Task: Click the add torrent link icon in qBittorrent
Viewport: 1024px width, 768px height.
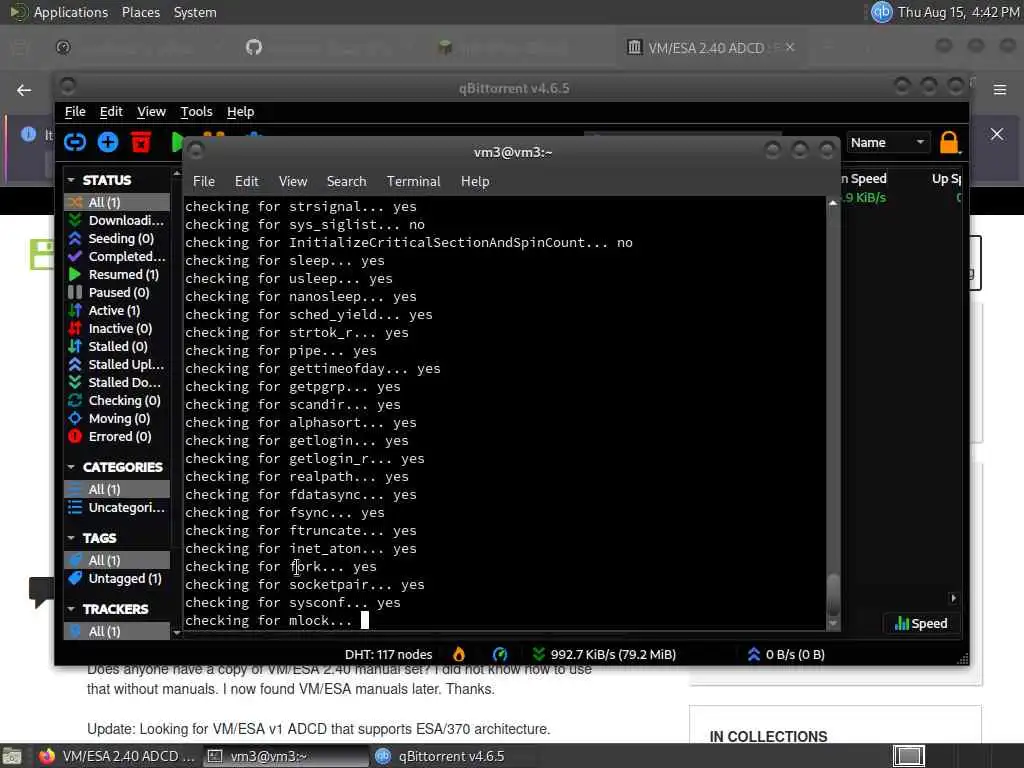Action: click(75, 142)
